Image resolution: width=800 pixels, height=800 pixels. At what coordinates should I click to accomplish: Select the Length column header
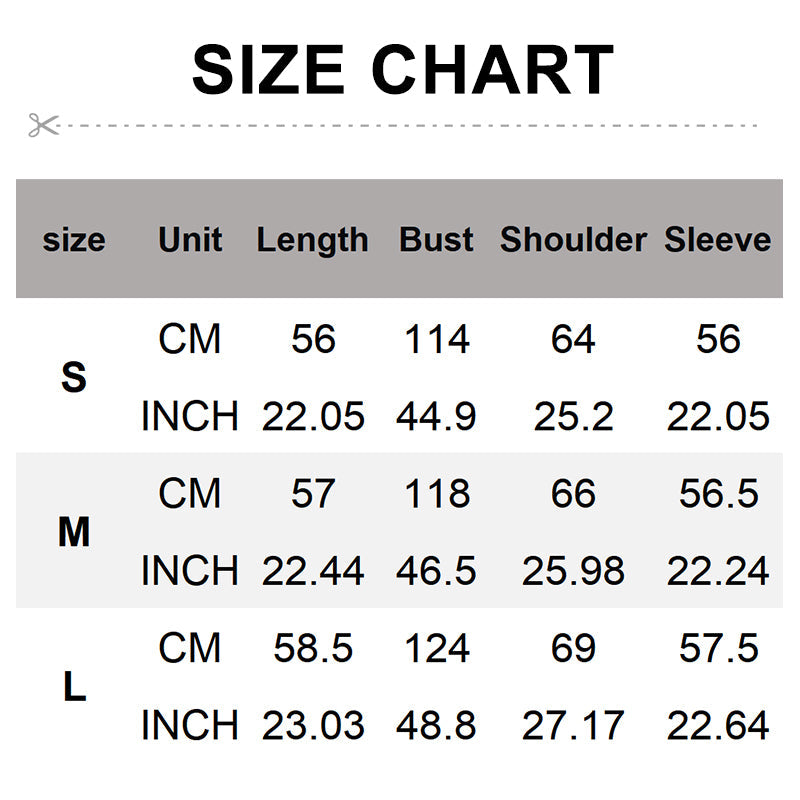point(312,240)
